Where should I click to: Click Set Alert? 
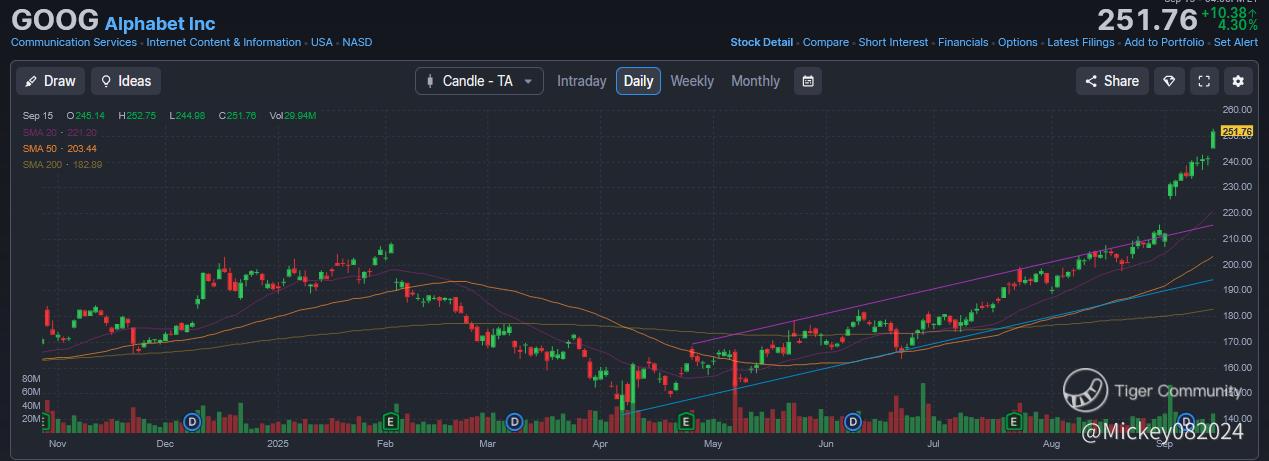point(1236,42)
